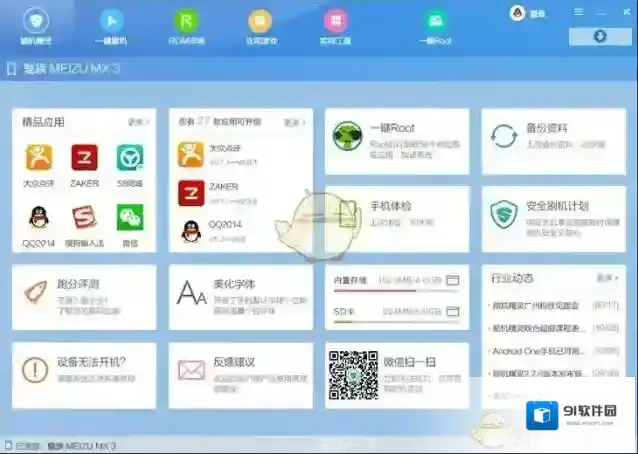Click the 搜狗输入法 app icon

click(84, 217)
